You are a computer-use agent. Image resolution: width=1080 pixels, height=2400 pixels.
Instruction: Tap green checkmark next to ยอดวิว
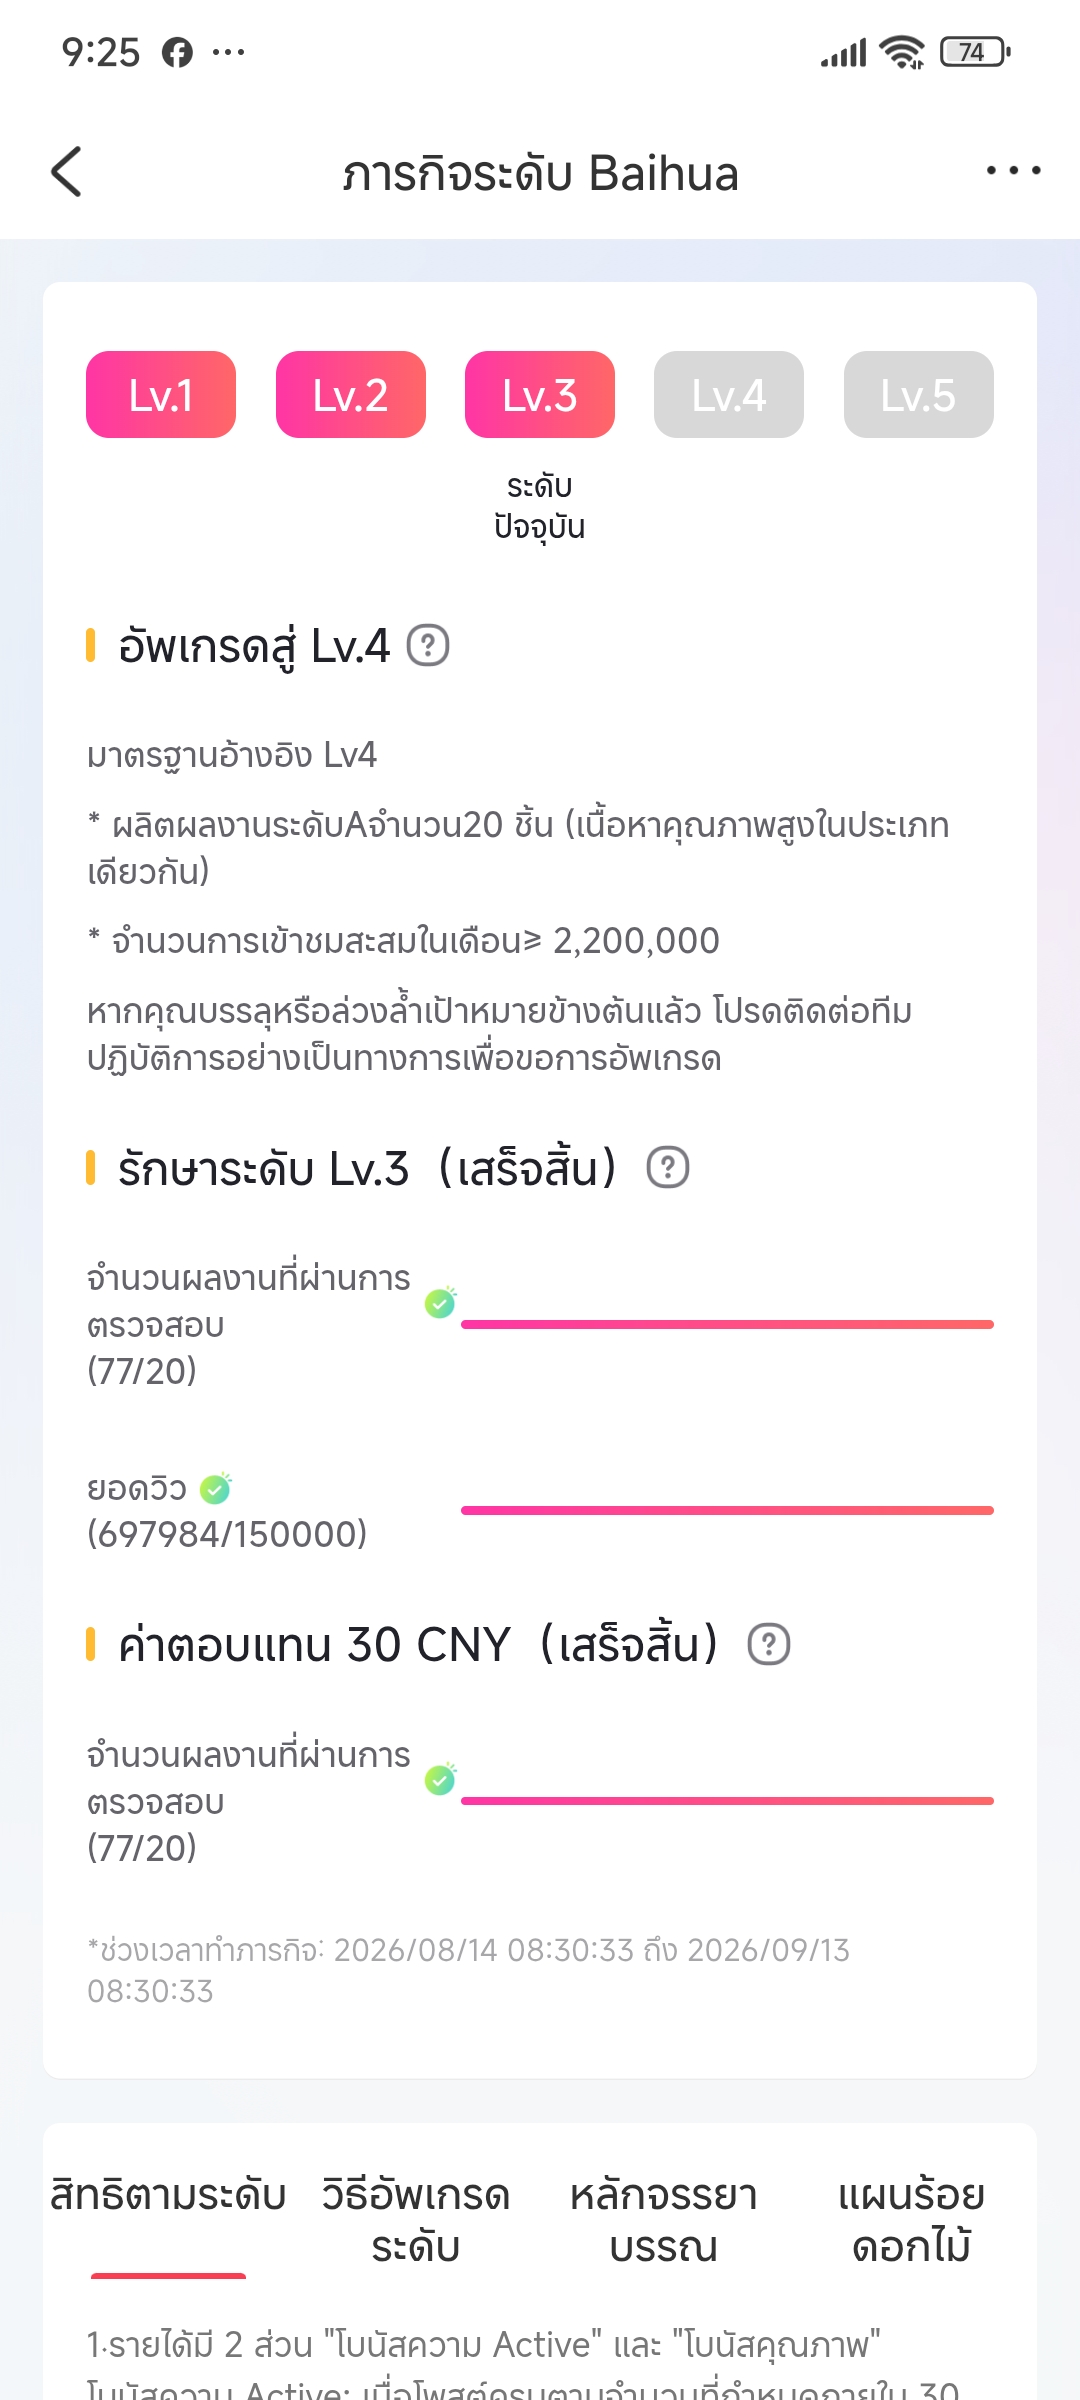coord(215,1489)
